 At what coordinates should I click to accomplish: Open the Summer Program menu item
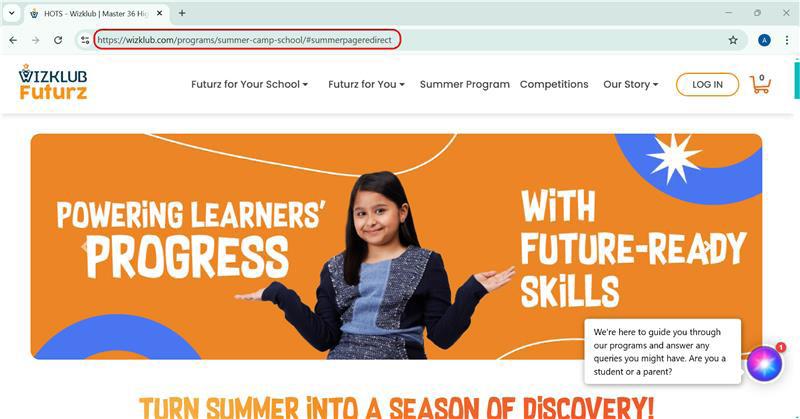point(465,84)
